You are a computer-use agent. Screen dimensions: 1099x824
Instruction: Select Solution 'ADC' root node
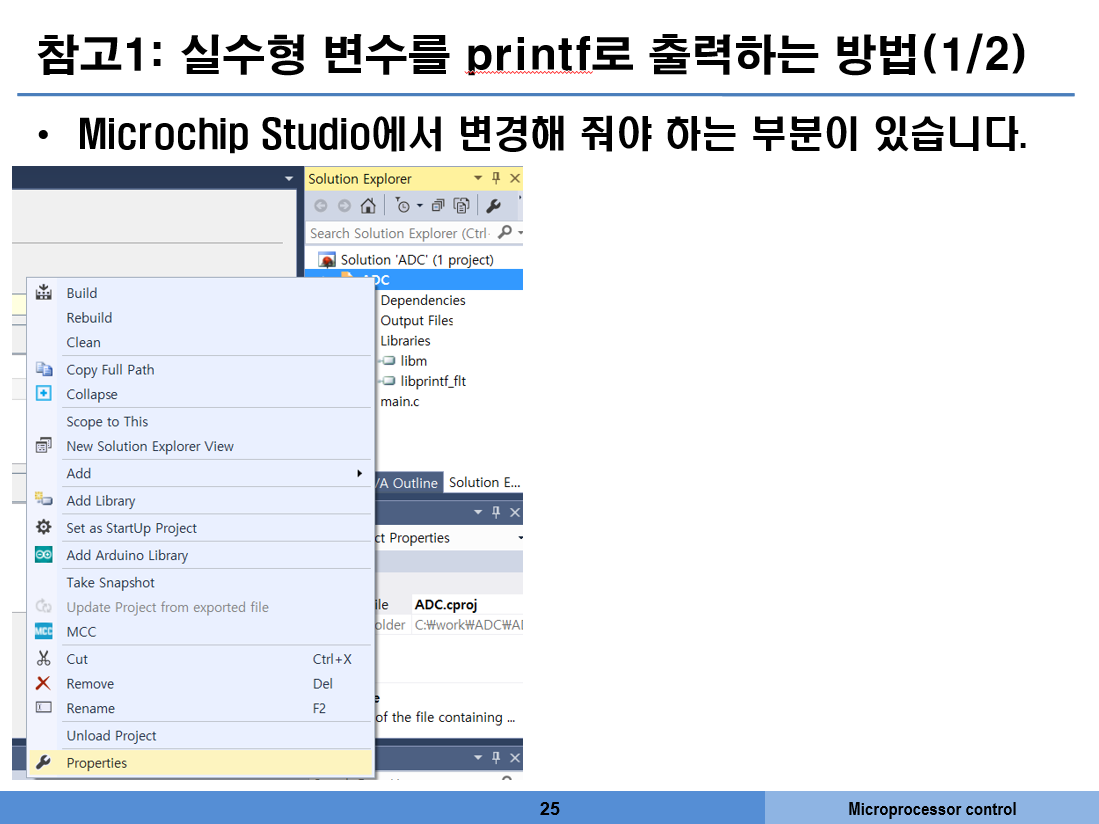coord(416,260)
